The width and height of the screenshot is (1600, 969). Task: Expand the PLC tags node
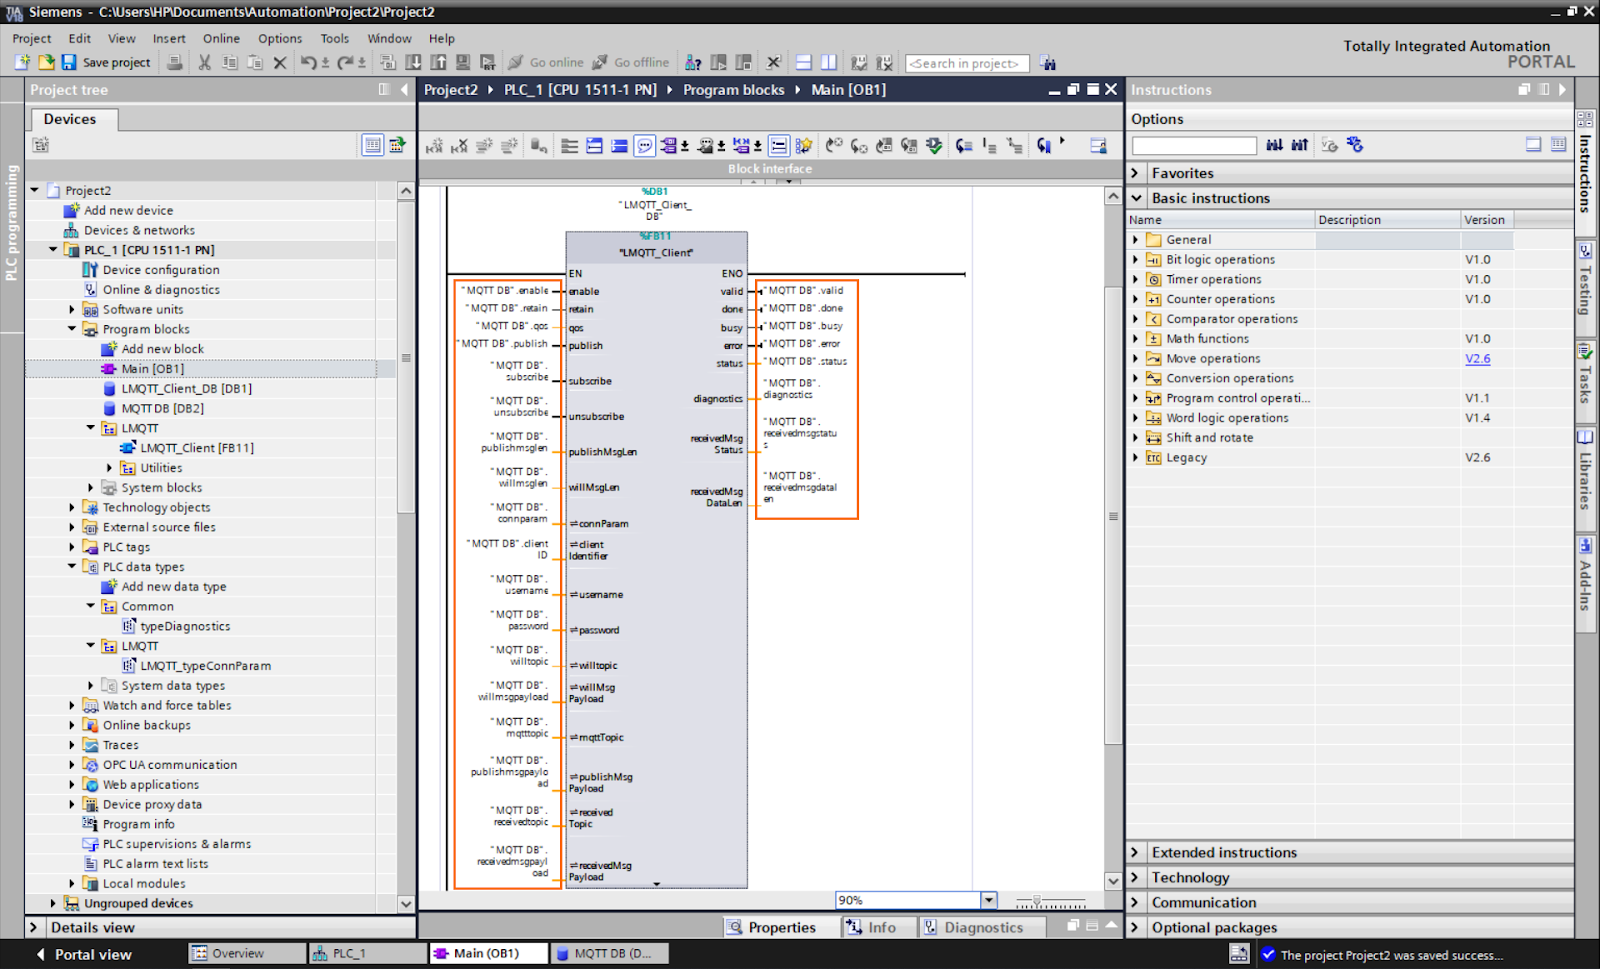click(72, 547)
